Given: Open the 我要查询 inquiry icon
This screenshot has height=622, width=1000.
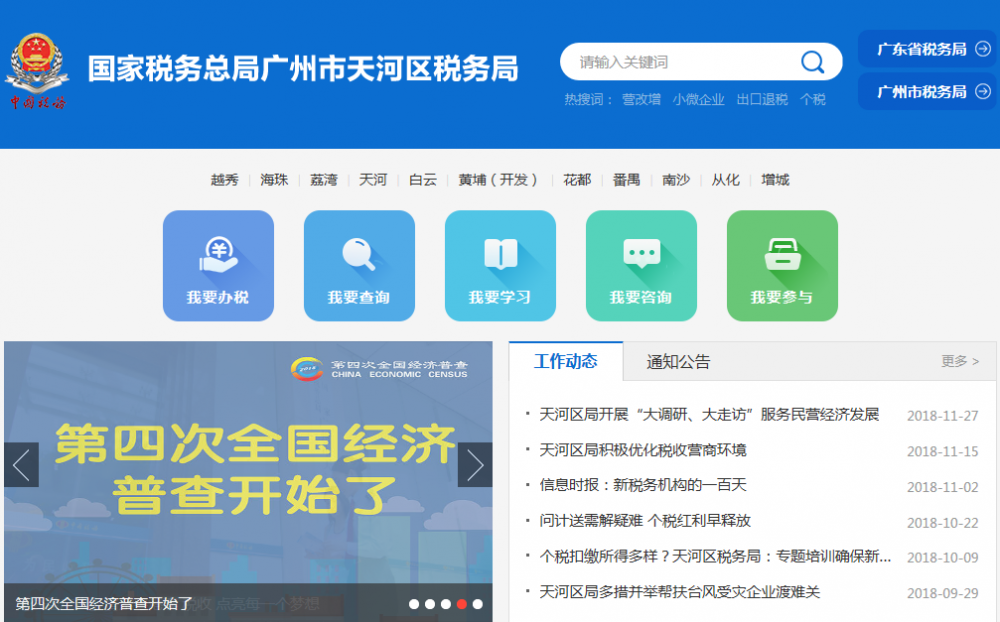Looking at the screenshot, I should 359,265.
